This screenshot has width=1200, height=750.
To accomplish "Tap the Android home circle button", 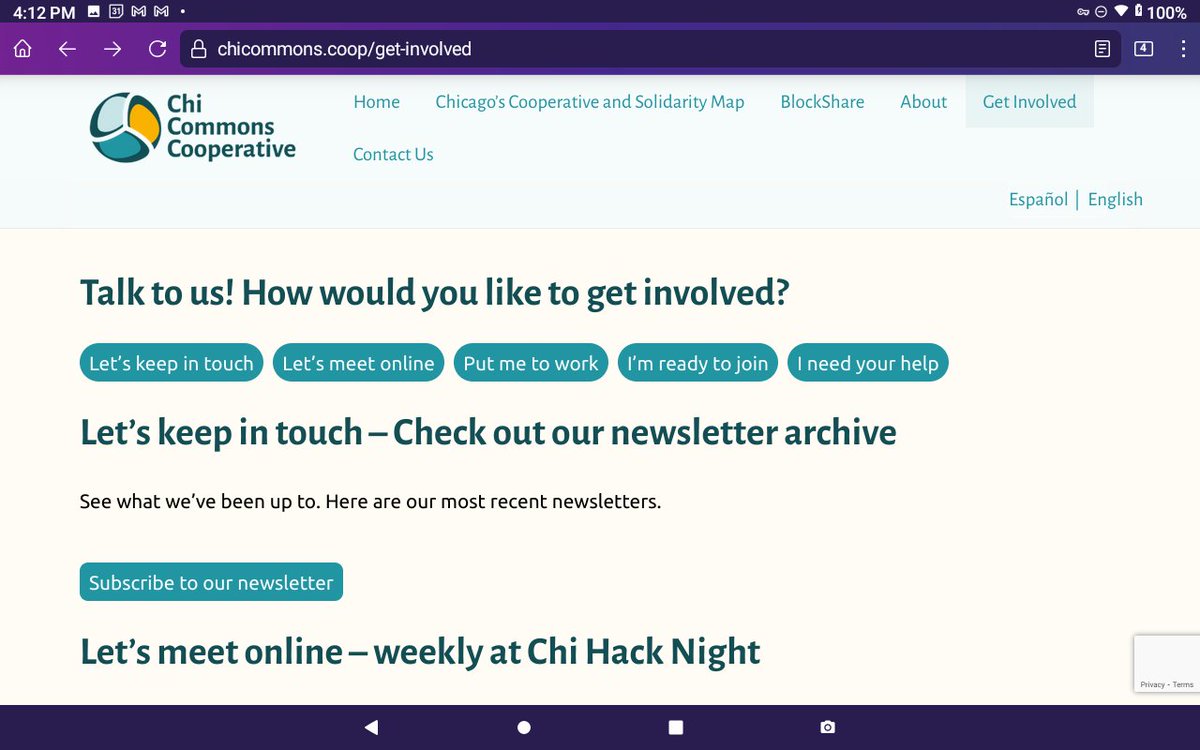I will 524,727.
